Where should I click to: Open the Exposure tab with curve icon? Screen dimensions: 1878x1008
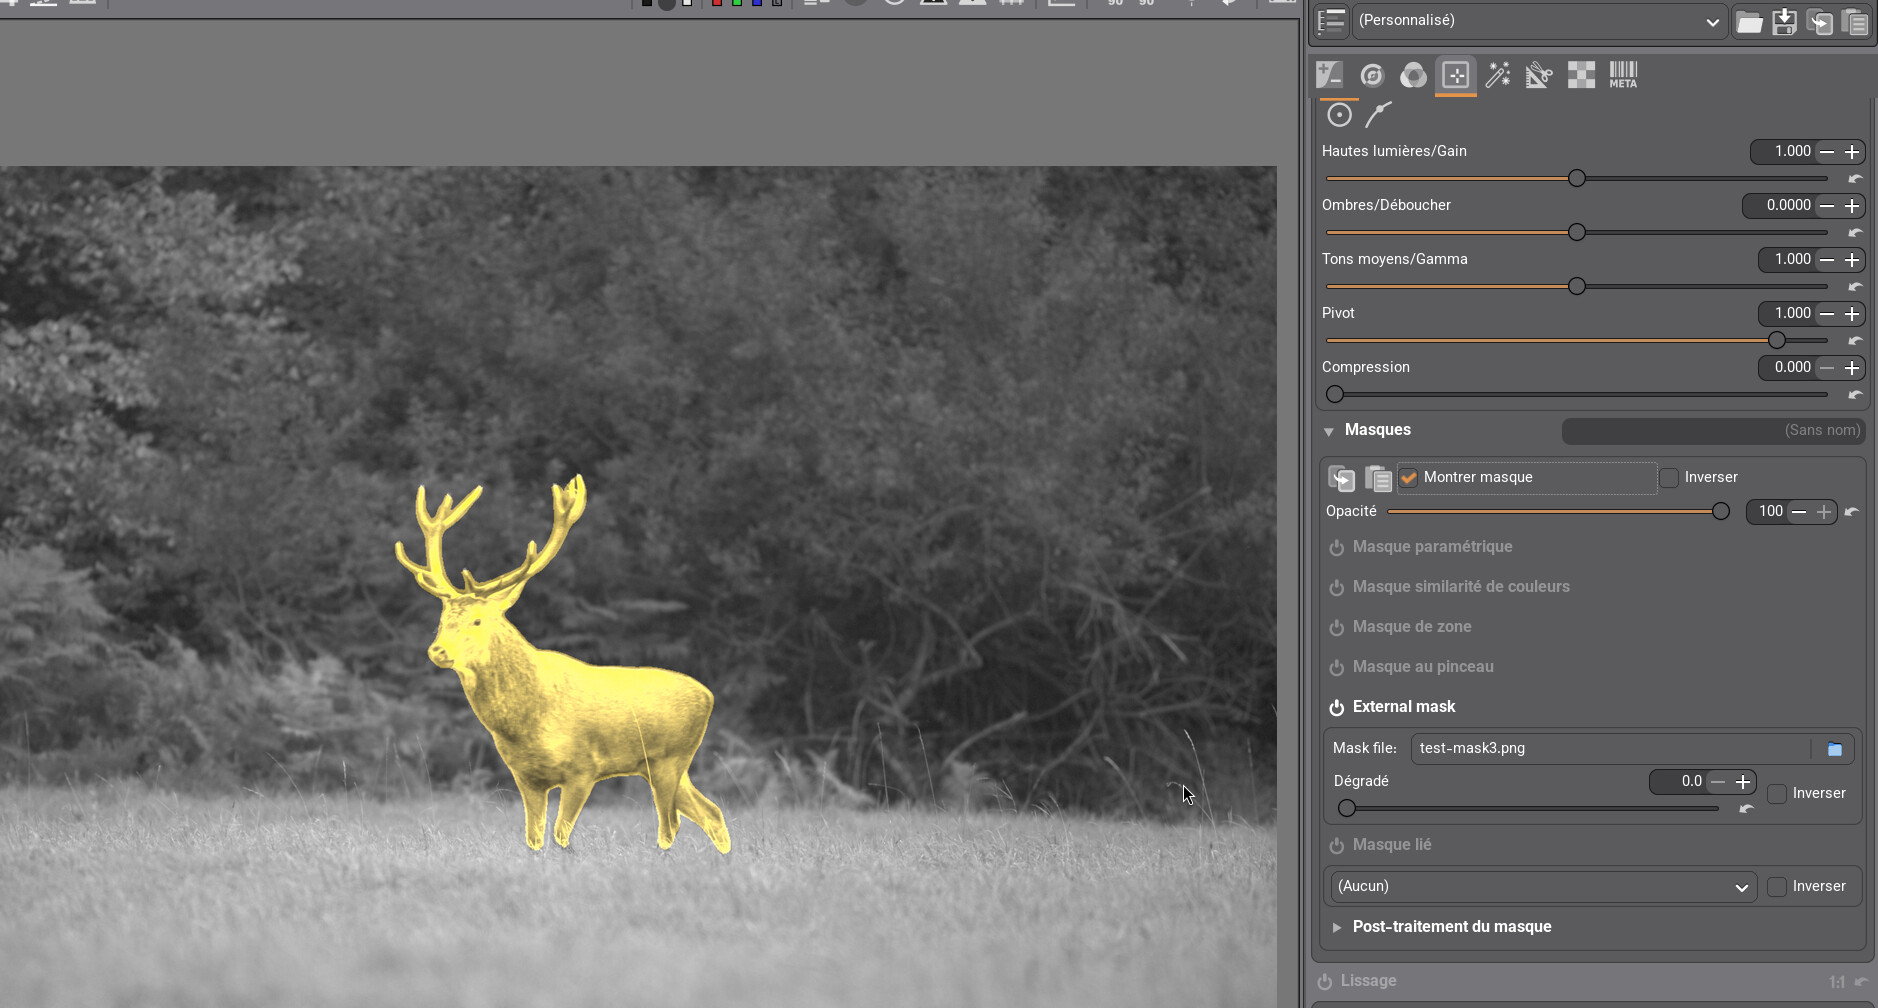click(x=1329, y=75)
